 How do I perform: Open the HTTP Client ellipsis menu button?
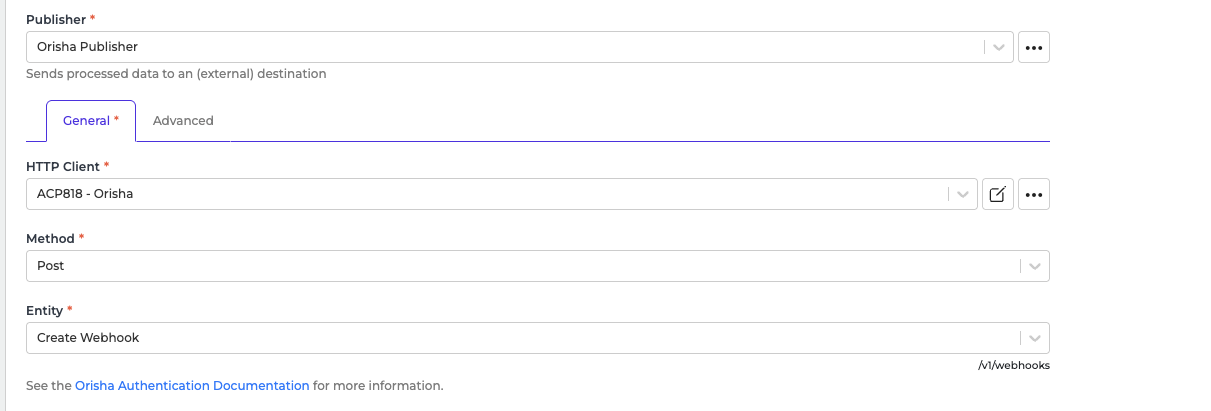(1034, 194)
